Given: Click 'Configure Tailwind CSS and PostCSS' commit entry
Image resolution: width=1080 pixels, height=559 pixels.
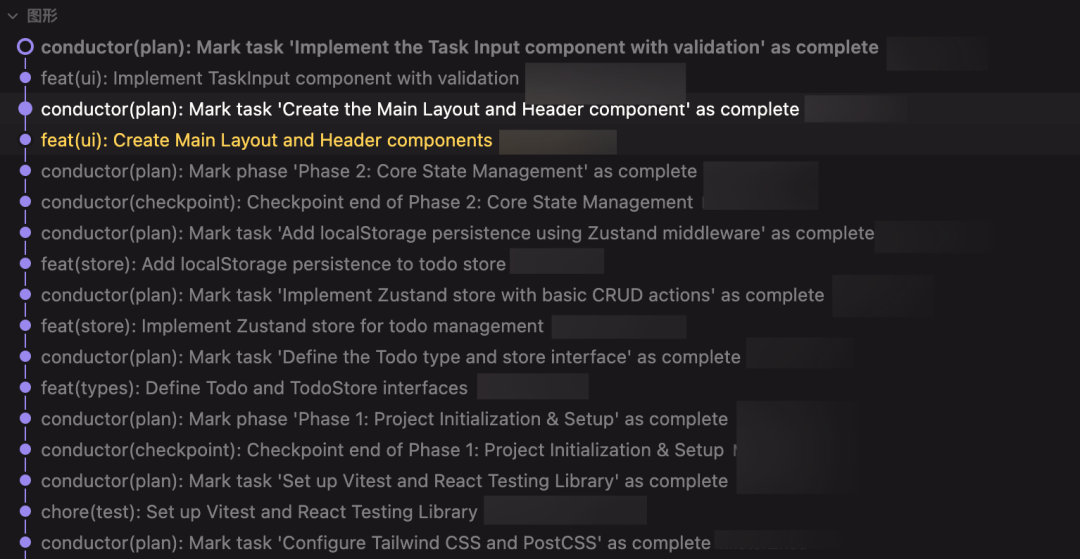Looking at the screenshot, I should click(x=375, y=543).
